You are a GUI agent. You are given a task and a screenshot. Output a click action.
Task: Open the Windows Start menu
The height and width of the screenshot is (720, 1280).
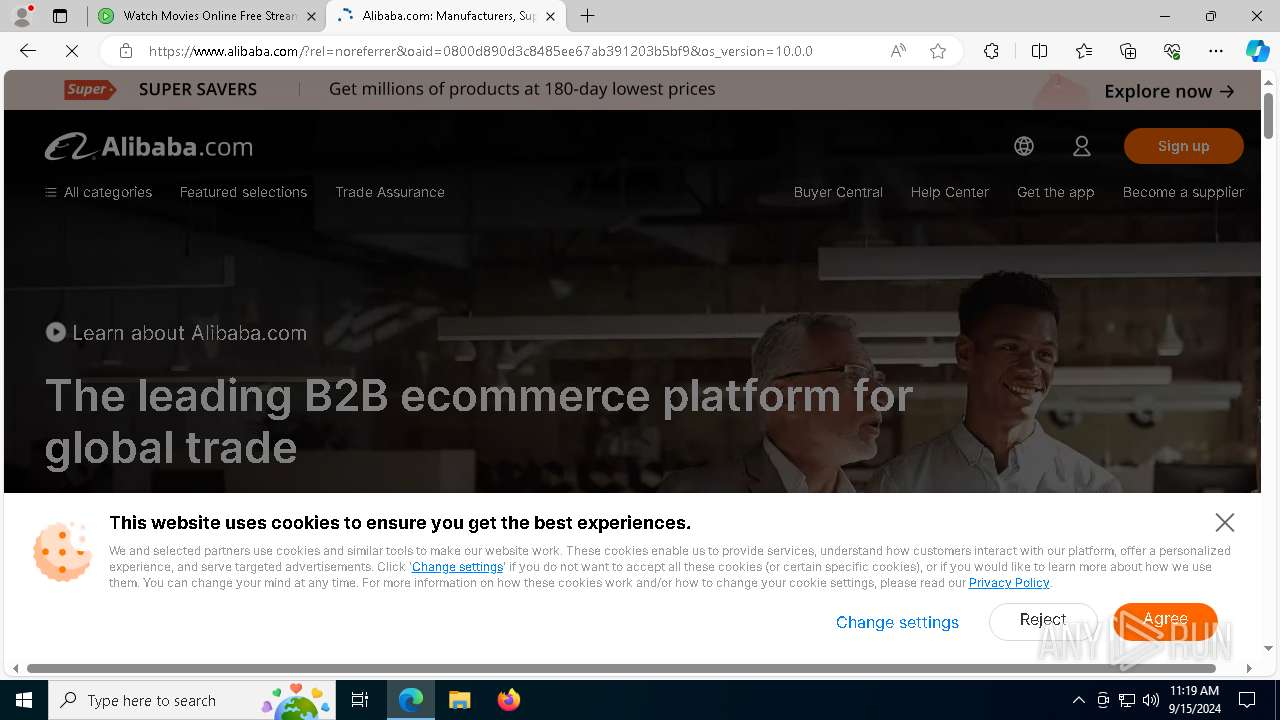[24, 700]
